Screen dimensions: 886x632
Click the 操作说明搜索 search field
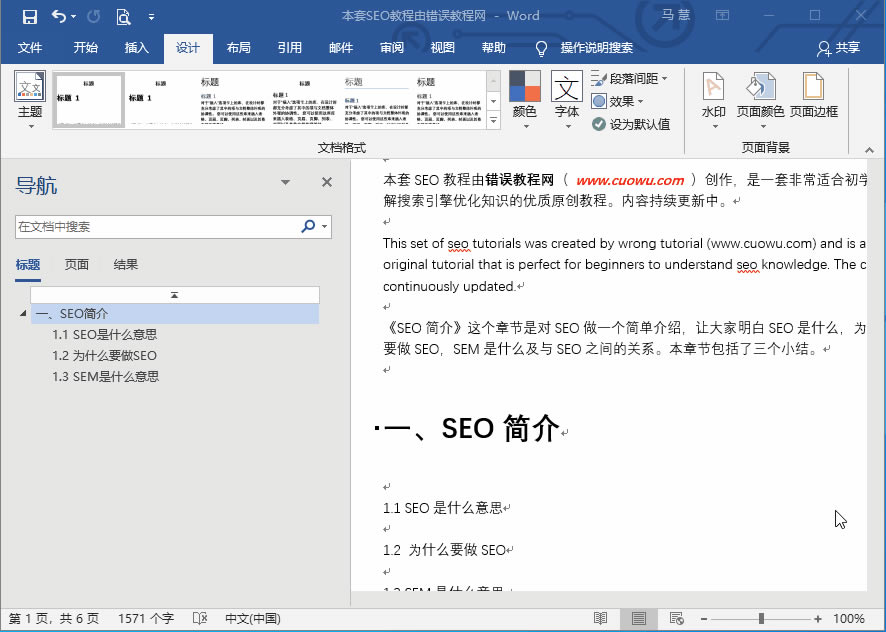pyautogui.click(x=596, y=47)
